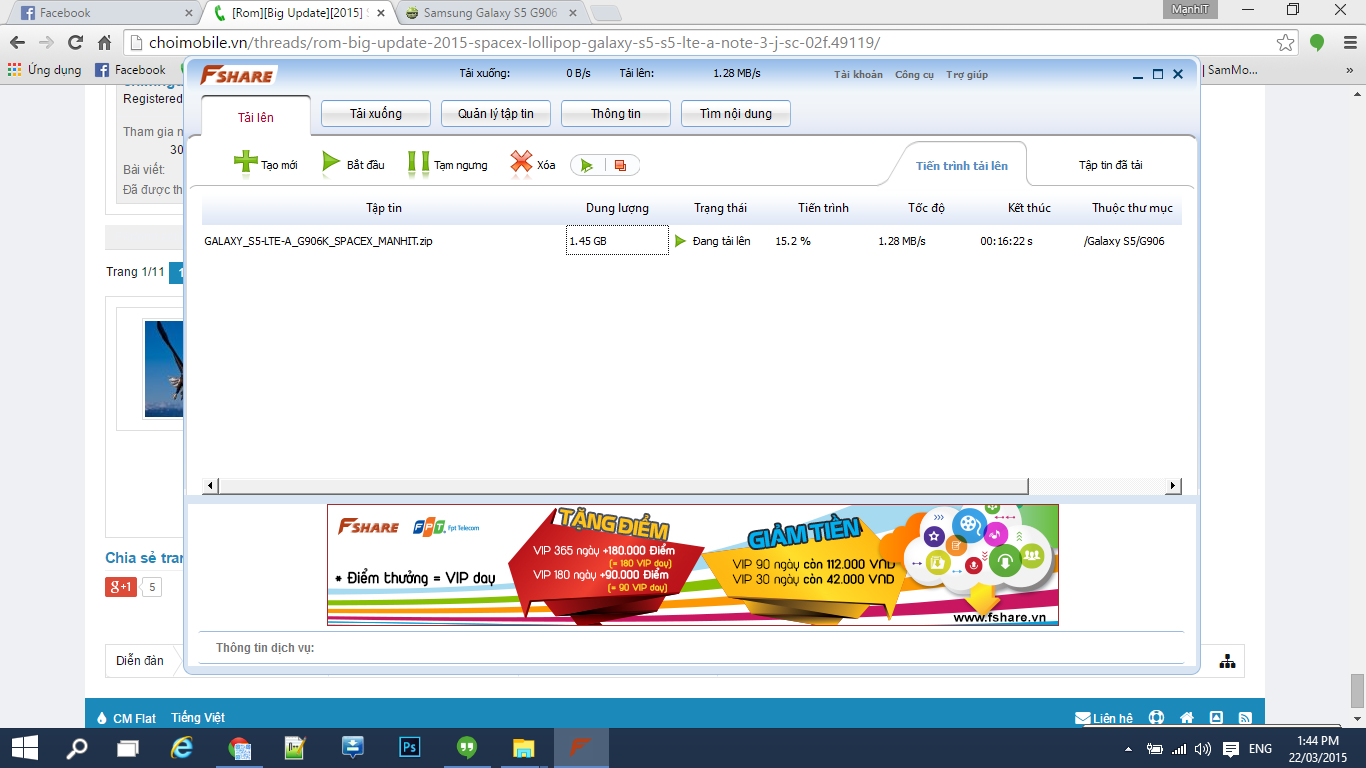The width and height of the screenshot is (1366, 768).
Task: Sort by Tốc độ column header
Action: 926,208
